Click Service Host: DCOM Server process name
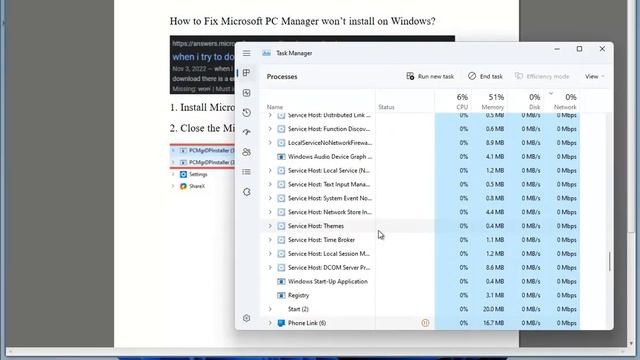 click(329, 267)
